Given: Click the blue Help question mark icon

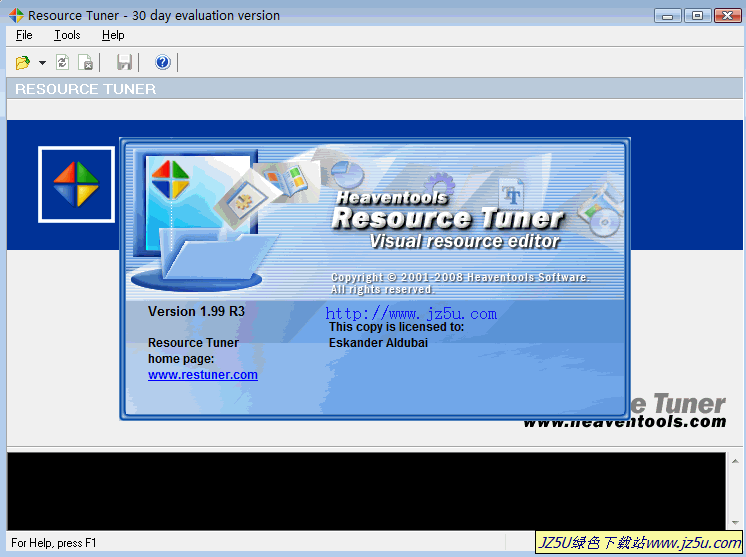Looking at the screenshot, I should point(163,62).
